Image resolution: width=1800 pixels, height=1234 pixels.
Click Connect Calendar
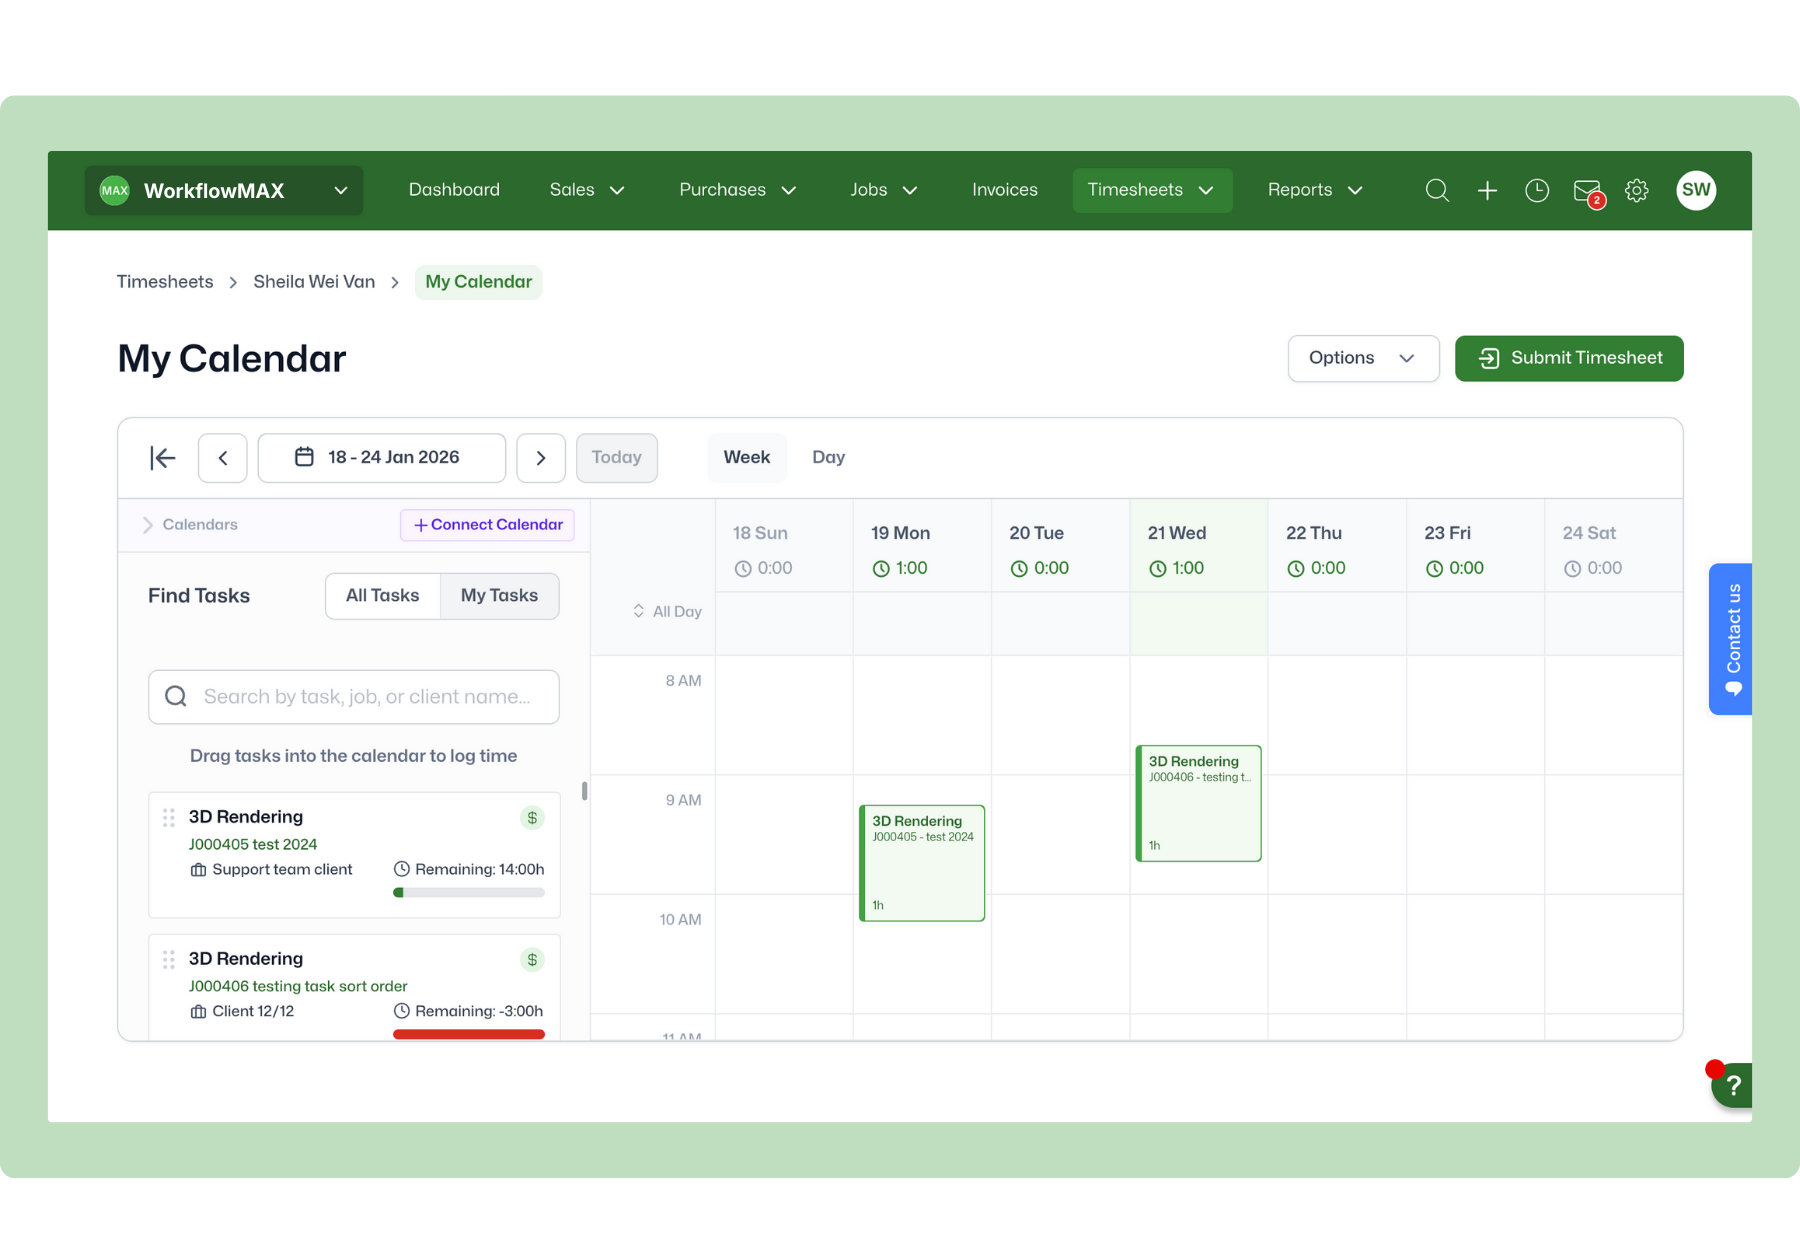tap(488, 525)
